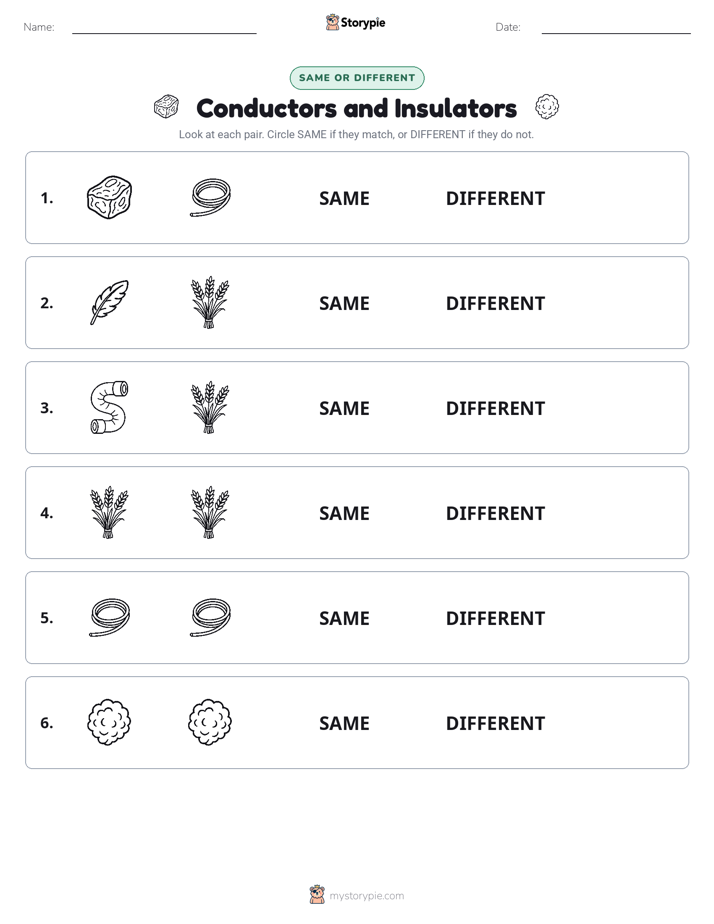Click the S-shaped pipe icon in row 3
This screenshot has height=924, width=714.
[109, 407]
